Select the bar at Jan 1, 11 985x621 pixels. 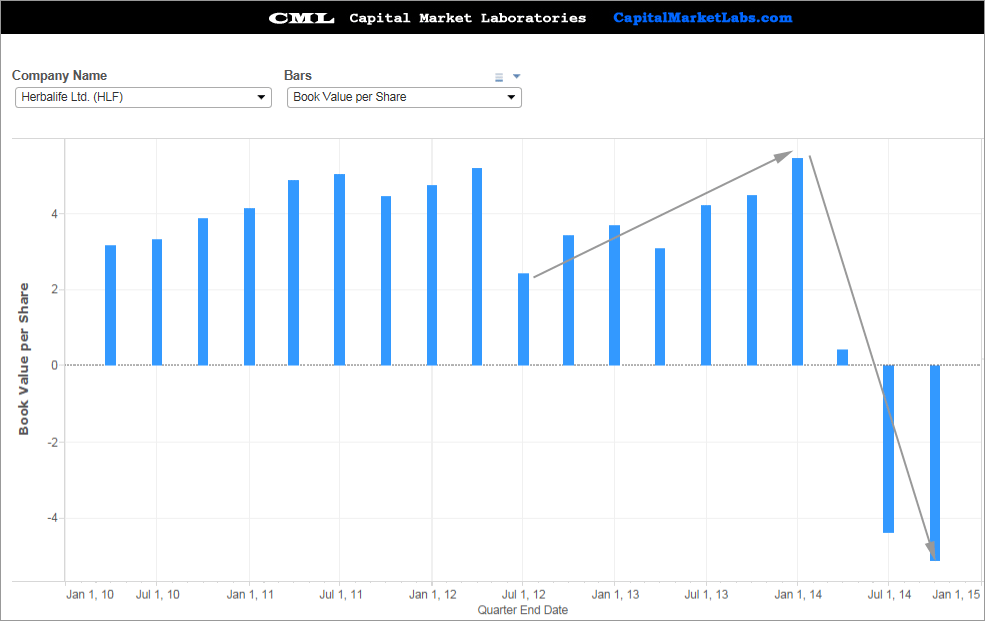[x=249, y=287]
